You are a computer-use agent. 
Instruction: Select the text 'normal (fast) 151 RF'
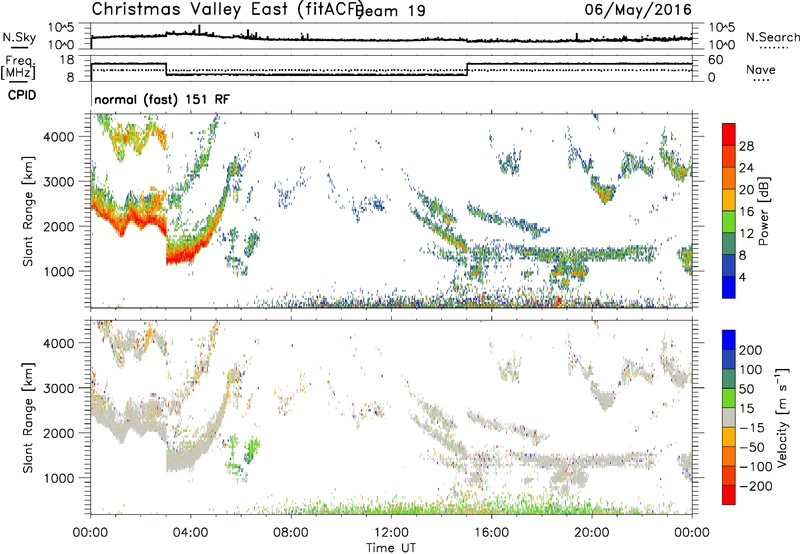tap(162, 99)
